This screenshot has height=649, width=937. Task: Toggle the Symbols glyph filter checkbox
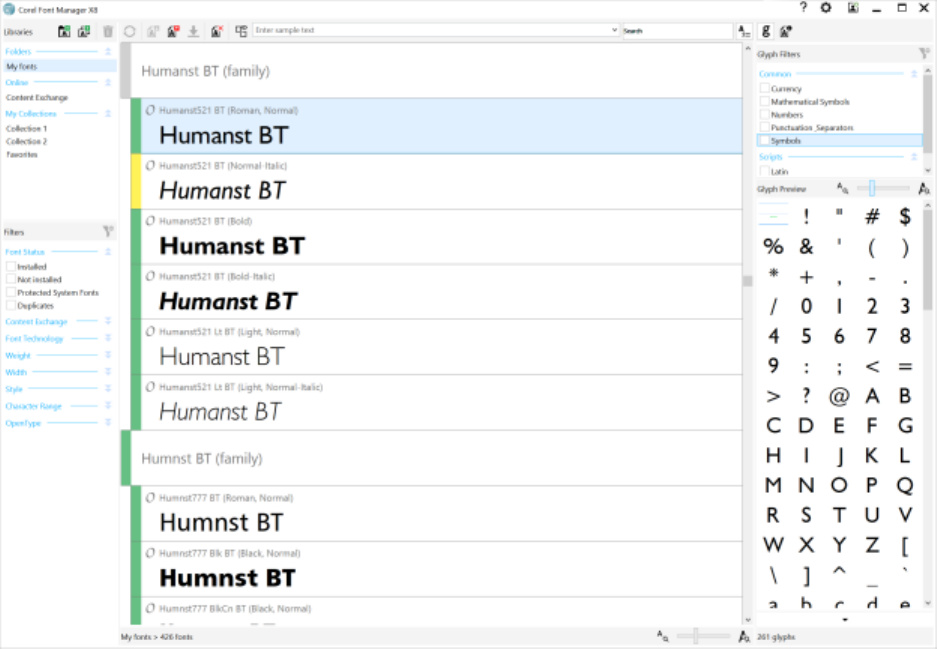pos(764,140)
